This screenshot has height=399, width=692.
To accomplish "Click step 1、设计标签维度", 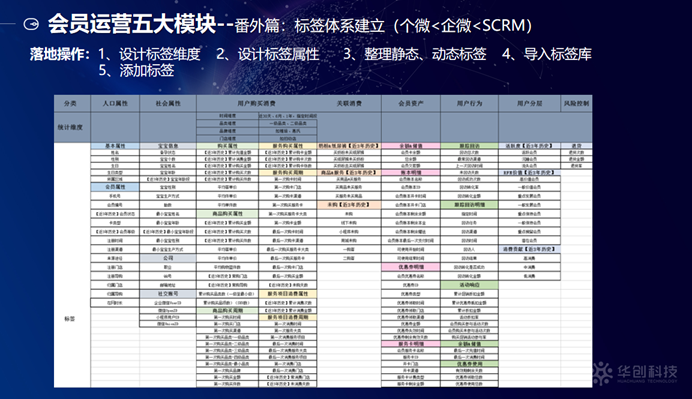I will tap(149, 54).
